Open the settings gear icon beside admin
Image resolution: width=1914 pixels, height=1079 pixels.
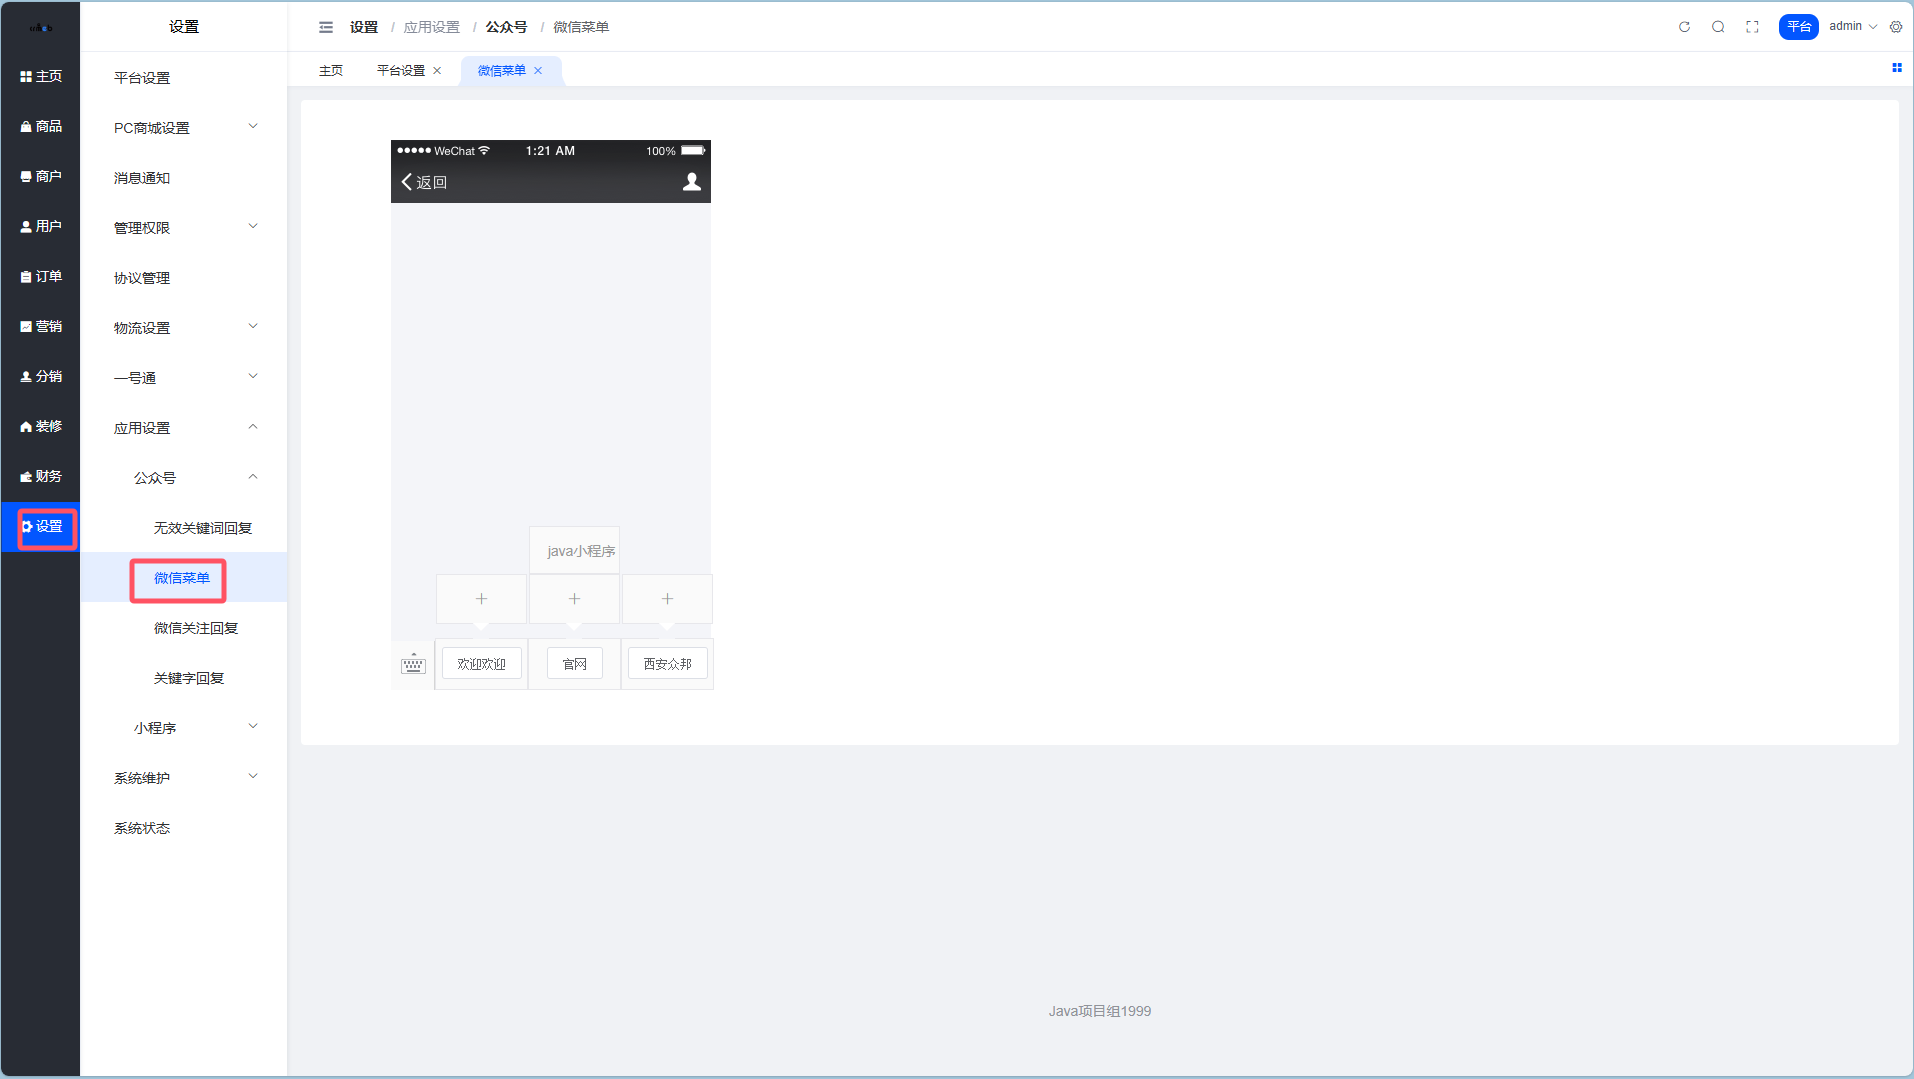[x=1896, y=27]
